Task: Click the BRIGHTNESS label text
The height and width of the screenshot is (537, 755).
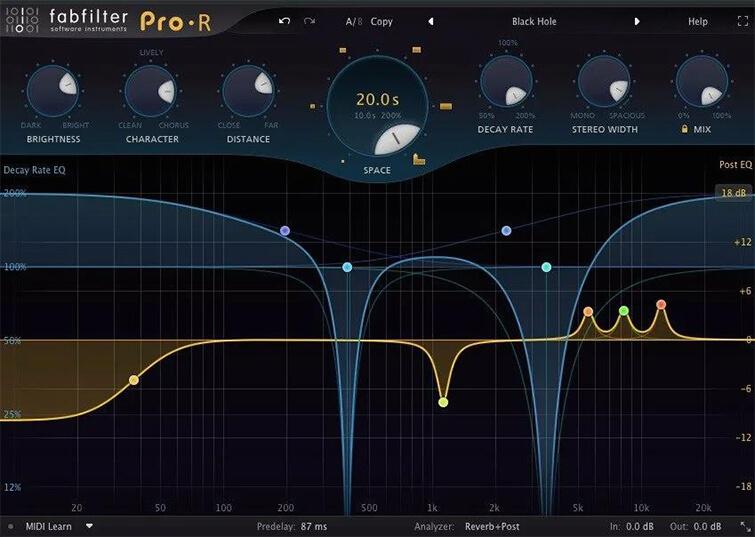Action: pos(53,139)
